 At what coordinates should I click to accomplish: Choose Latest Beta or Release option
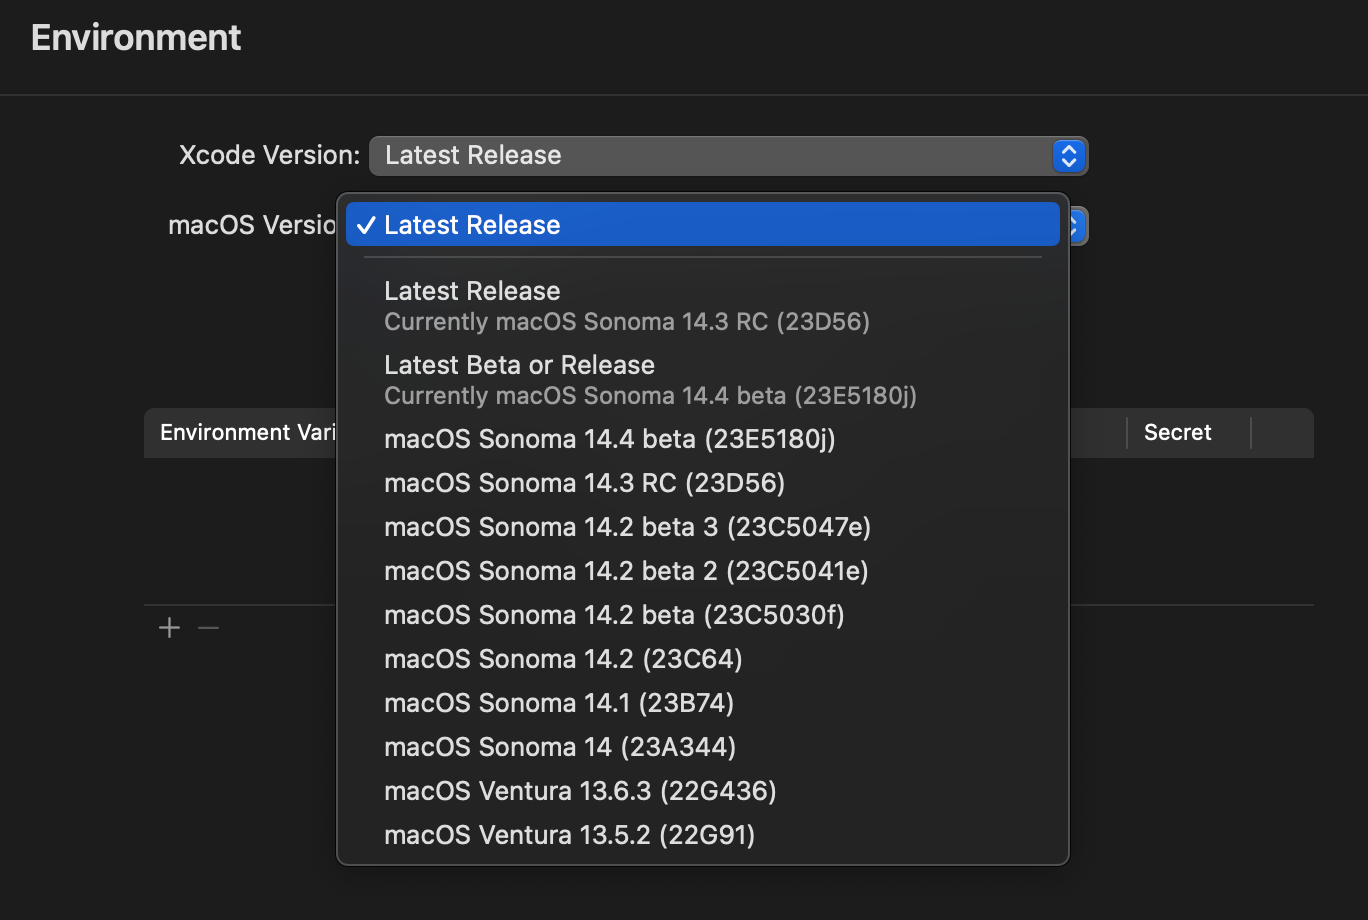point(703,380)
